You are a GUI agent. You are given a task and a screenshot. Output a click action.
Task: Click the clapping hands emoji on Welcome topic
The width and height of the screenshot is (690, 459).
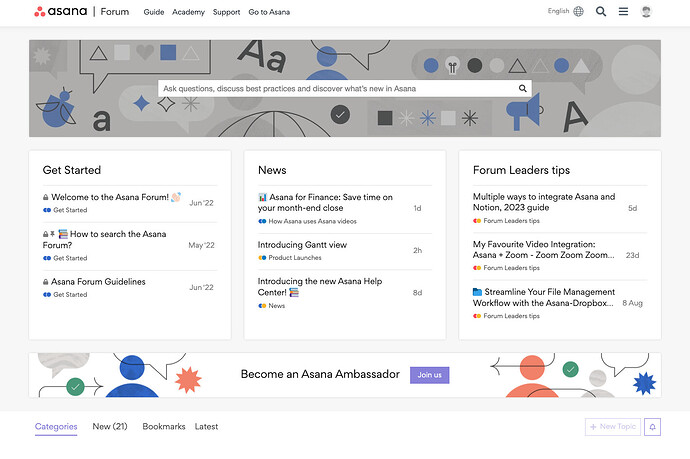tap(176, 197)
